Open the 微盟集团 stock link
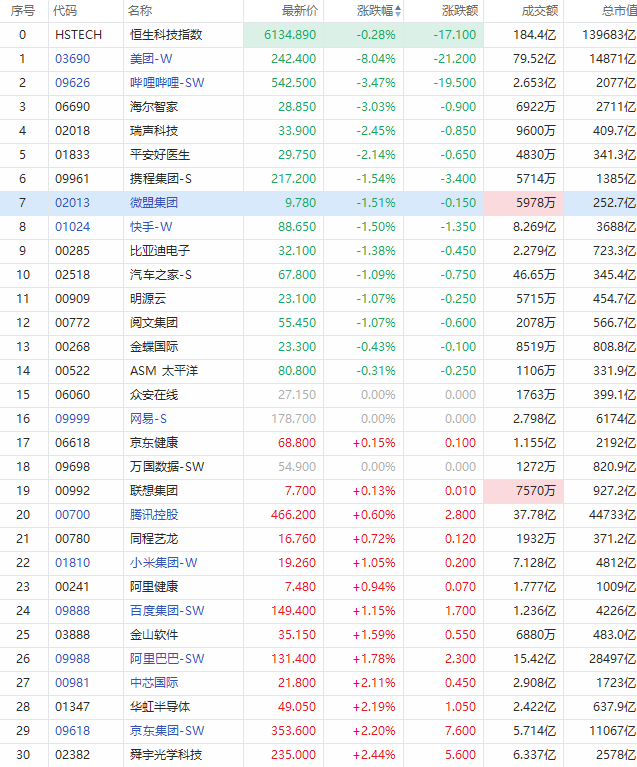Viewport: 637px width, 767px height. tap(154, 203)
